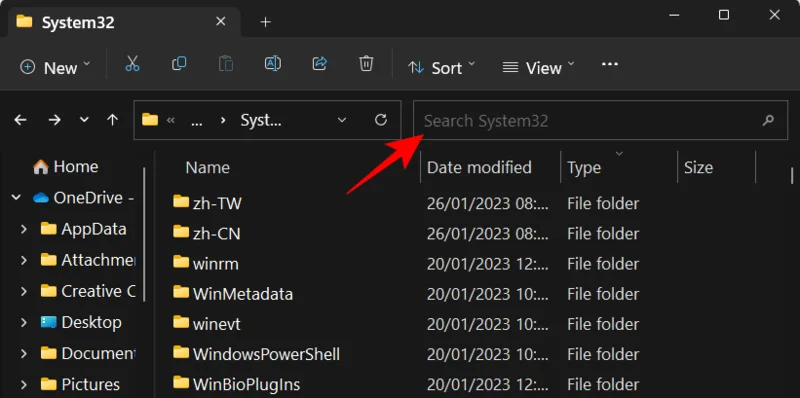800x398 pixels.
Task: Click the OneDrive cloud icon
Action: [x=41, y=197]
